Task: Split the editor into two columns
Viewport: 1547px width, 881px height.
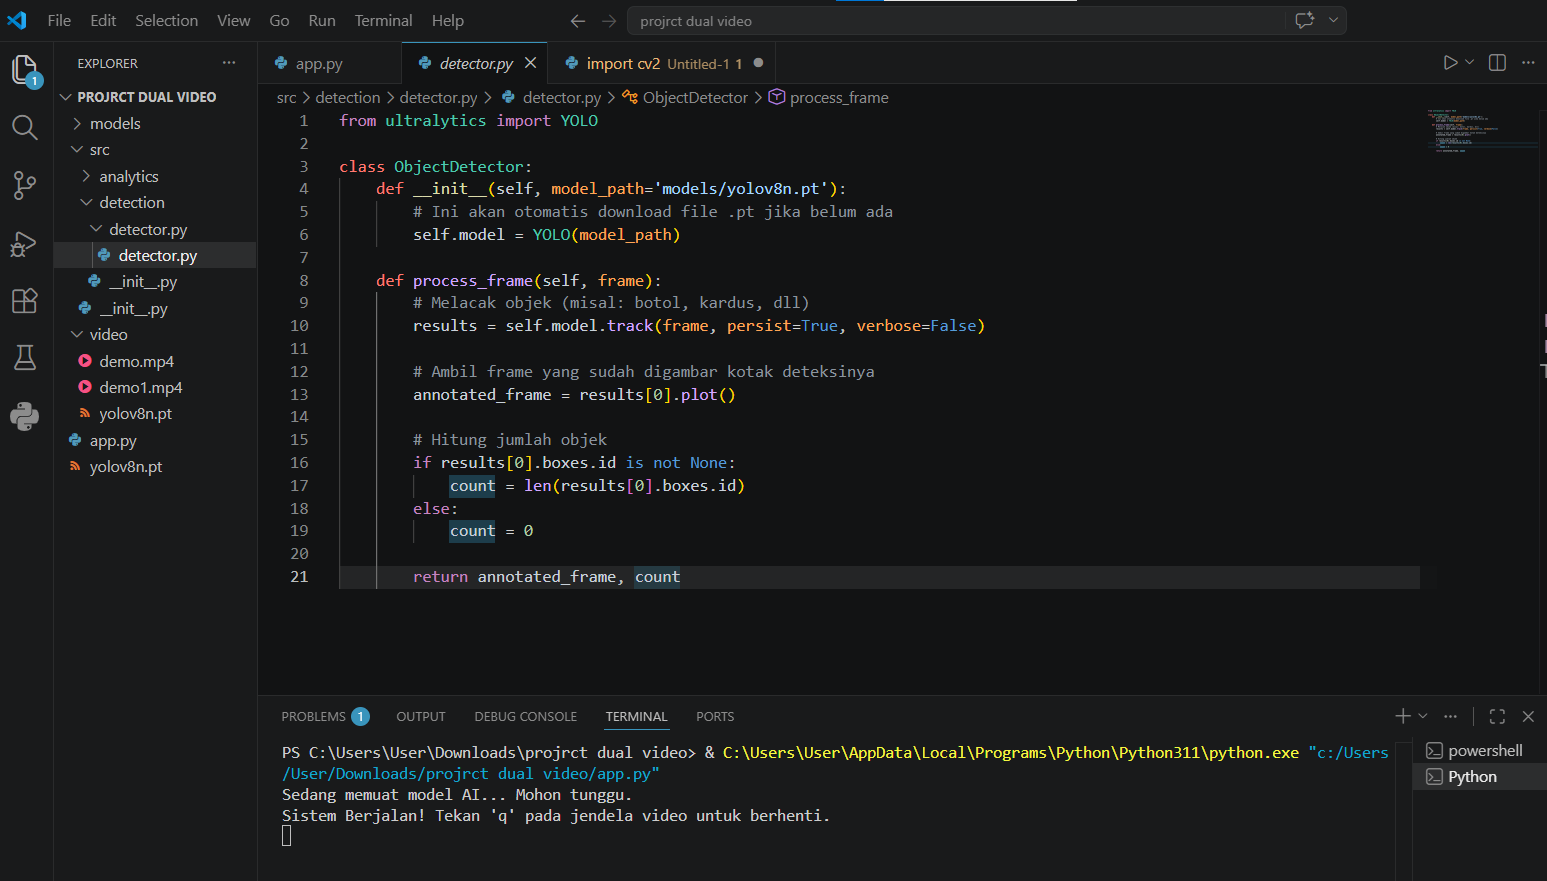Action: pos(1497,61)
